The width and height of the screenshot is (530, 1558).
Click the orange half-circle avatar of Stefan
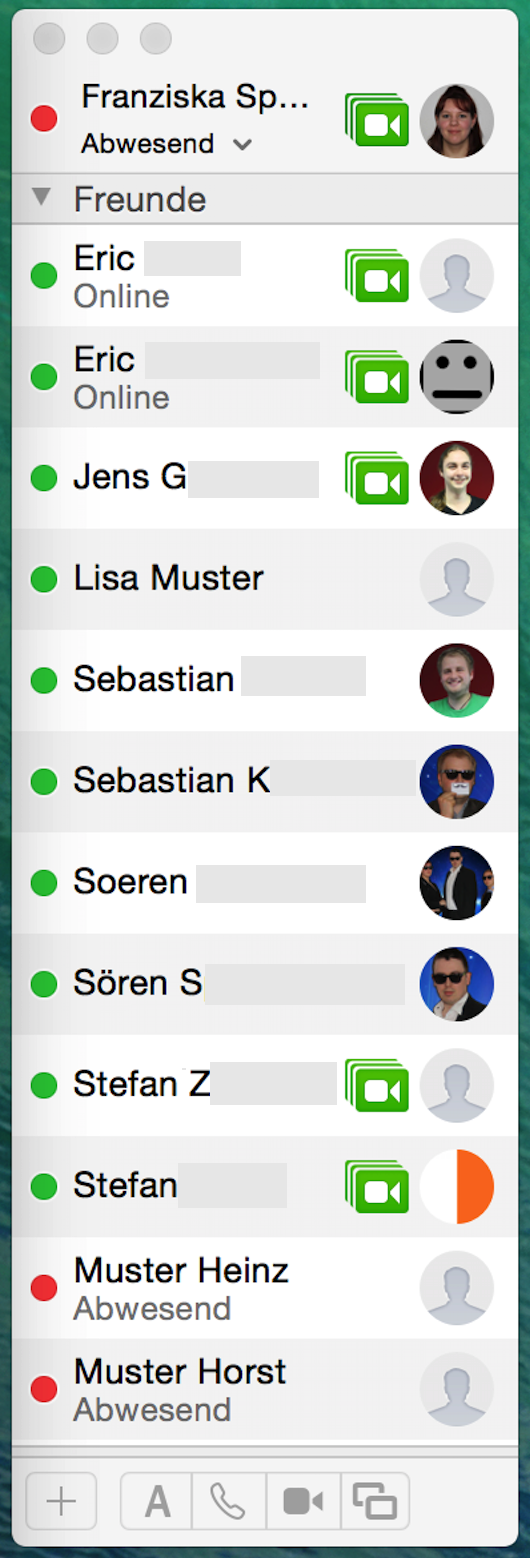pyautogui.click(x=457, y=1186)
